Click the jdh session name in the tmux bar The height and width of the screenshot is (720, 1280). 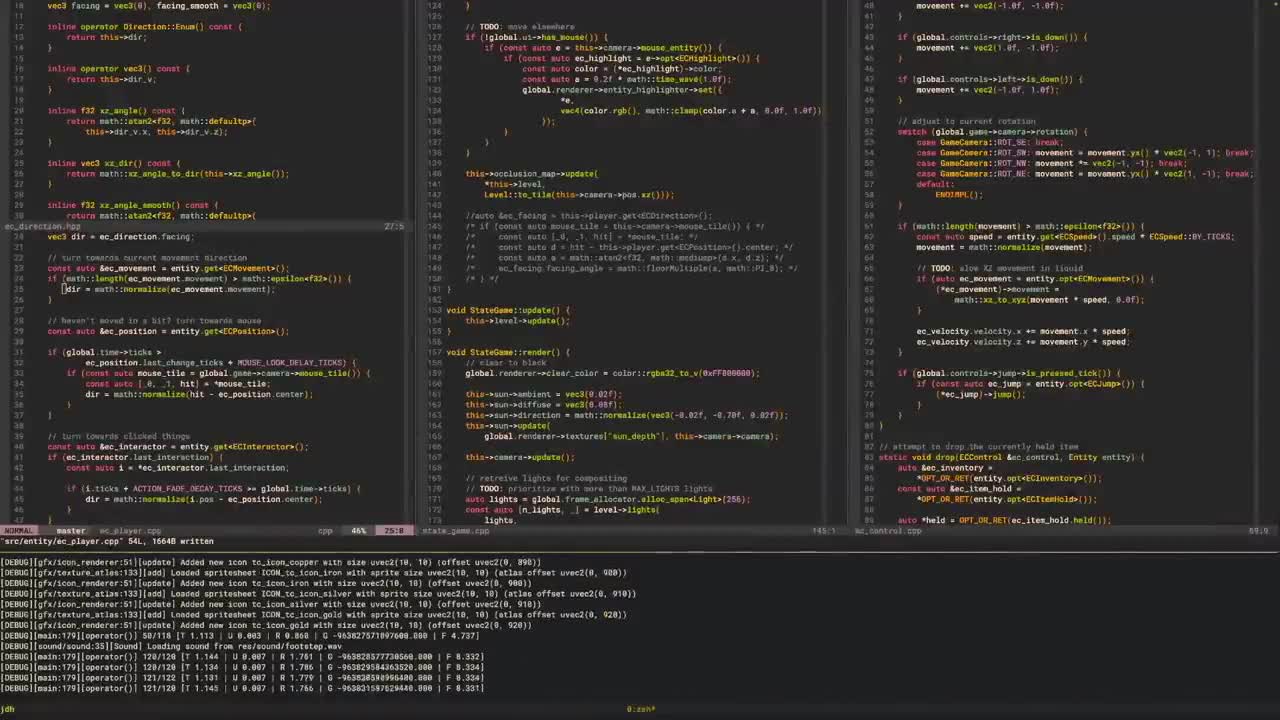coord(8,709)
